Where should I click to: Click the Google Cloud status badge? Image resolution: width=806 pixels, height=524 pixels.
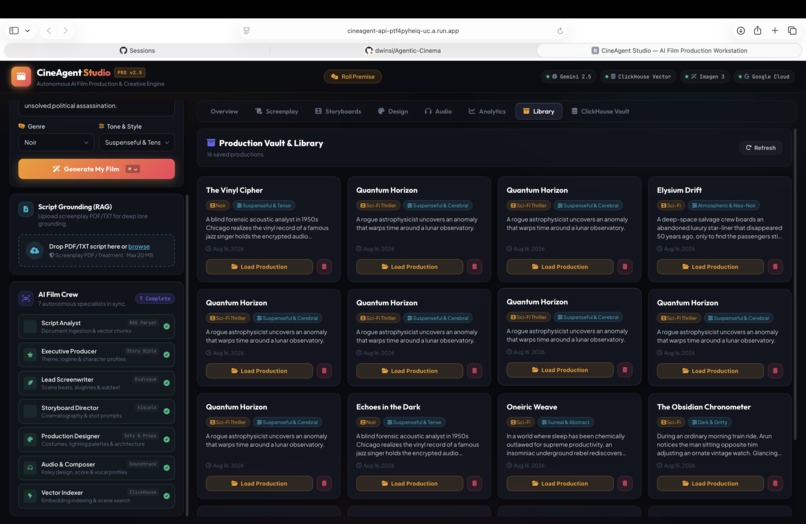[763, 77]
